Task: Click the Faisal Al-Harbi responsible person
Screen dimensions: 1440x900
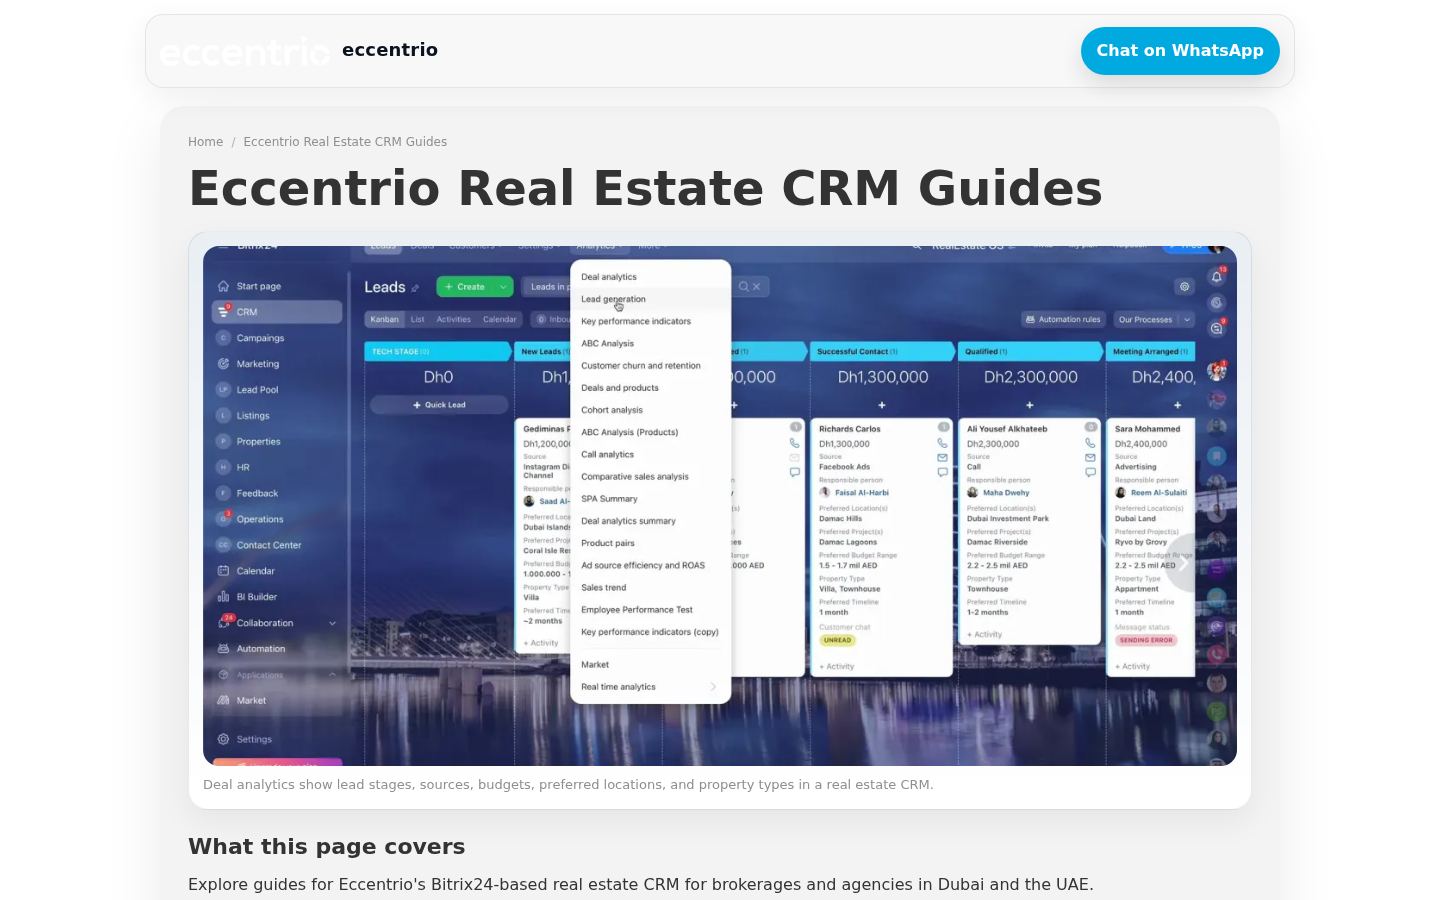Action: click(x=861, y=493)
